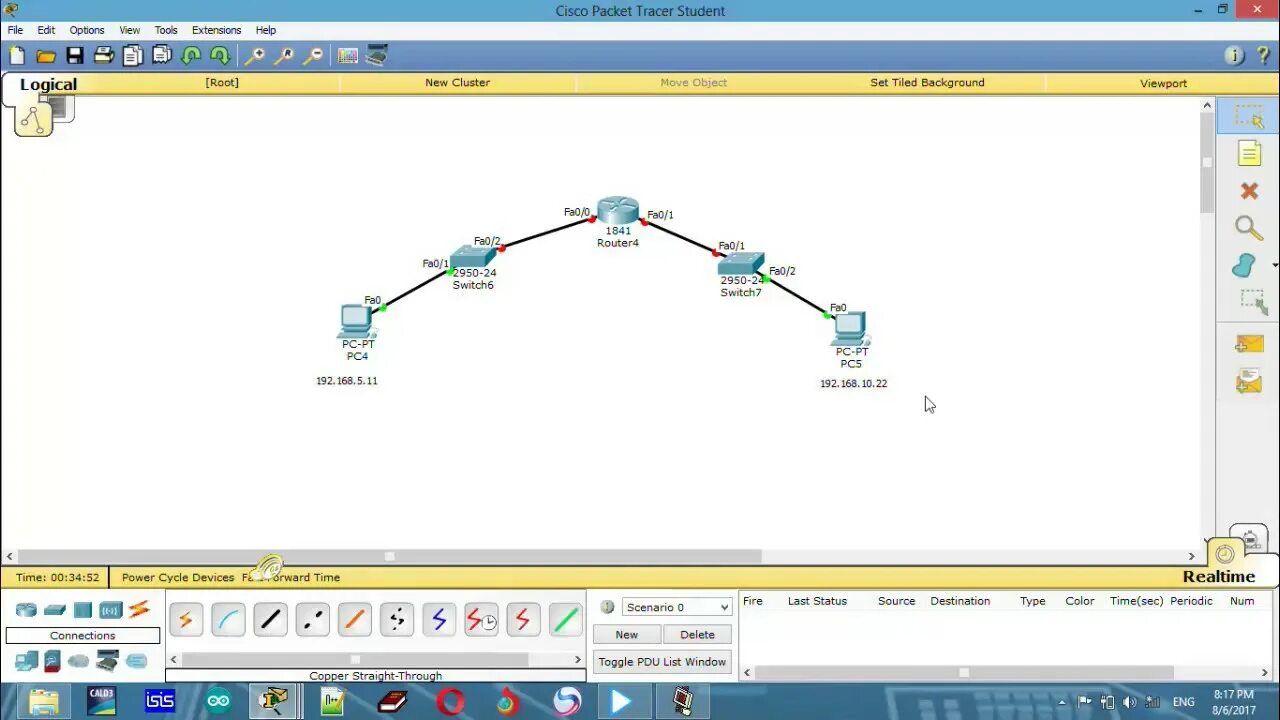The height and width of the screenshot is (720, 1280).
Task: Click the workspace horizontal scrollbar thumb
Action: [390, 556]
